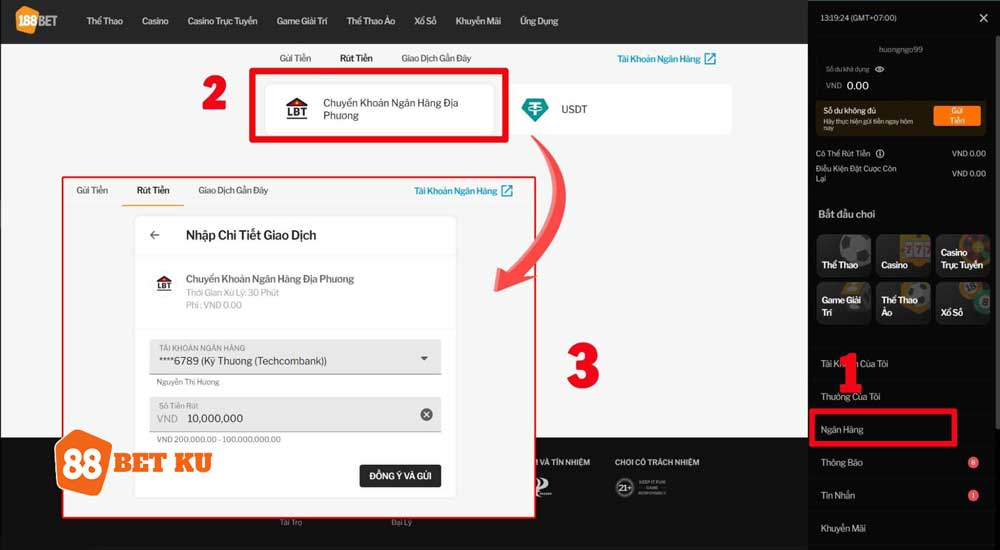
Task: Click the Đồng Ý Và Gửi button
Action: [x=400, y=476]
